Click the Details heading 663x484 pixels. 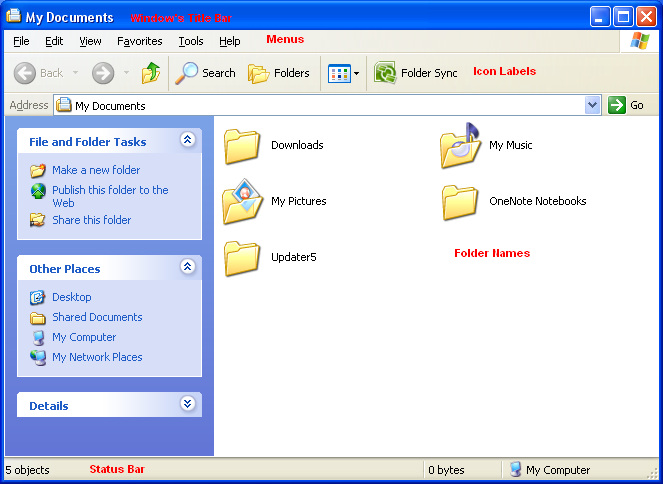tap(49, 406)
